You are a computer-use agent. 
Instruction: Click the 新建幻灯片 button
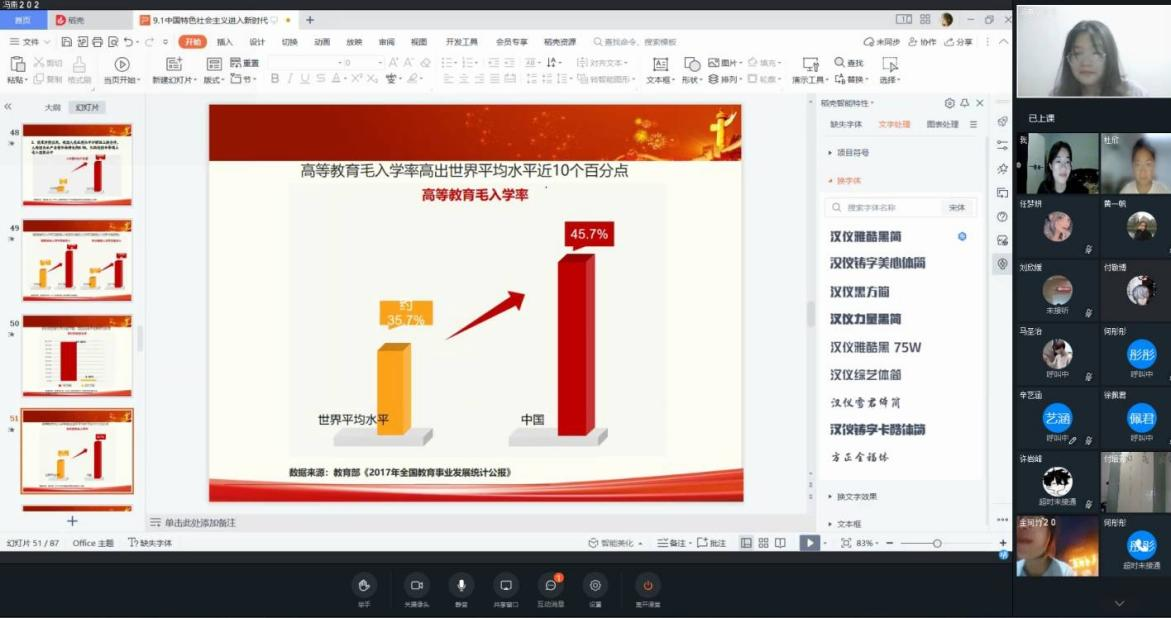(x=174, y=70)
